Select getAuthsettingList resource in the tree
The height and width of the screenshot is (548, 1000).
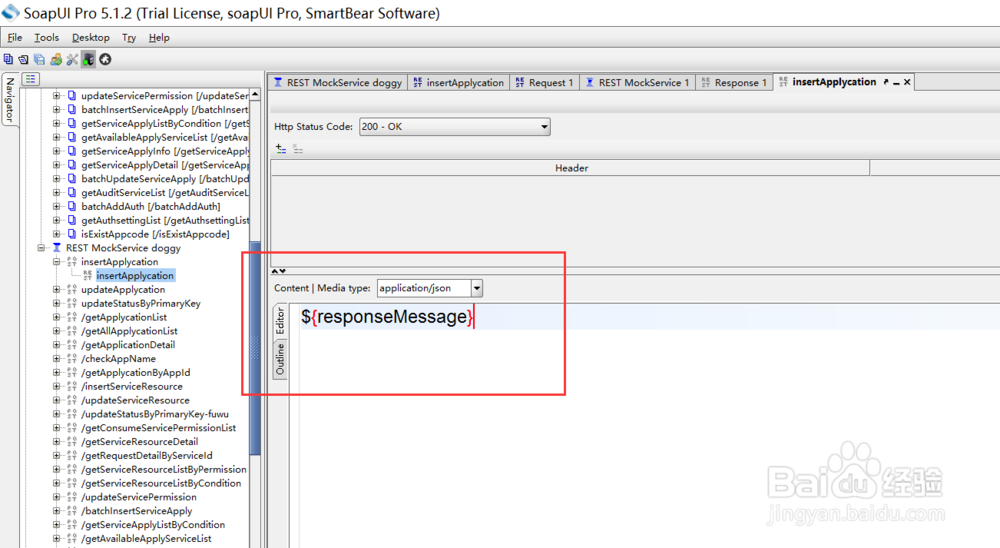click(x=165, y=220)
